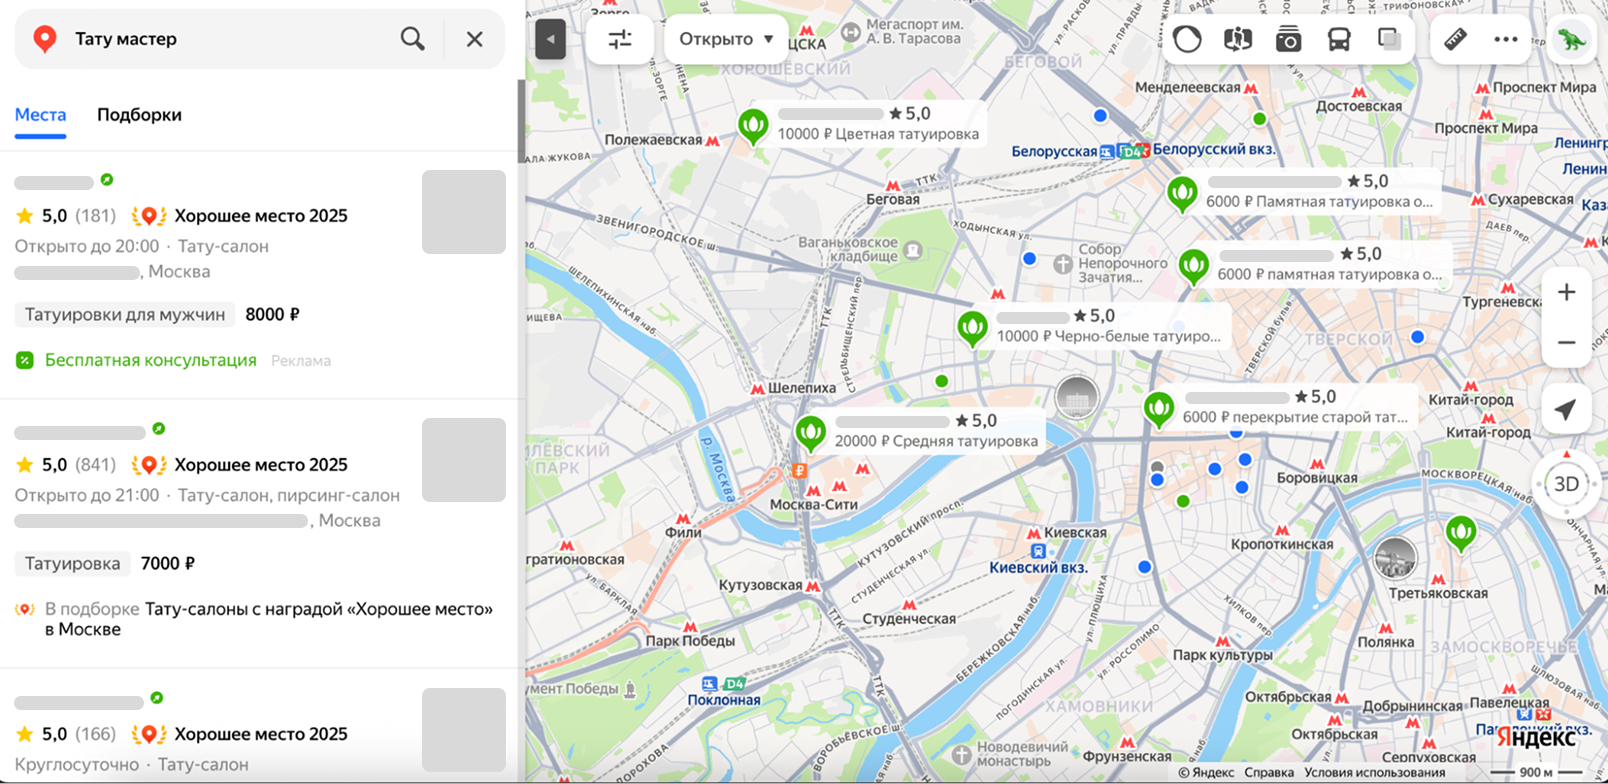1608x784 pixels.
Task: Click thumbnail of the 841-review salon card
Action: pos(464,460)
